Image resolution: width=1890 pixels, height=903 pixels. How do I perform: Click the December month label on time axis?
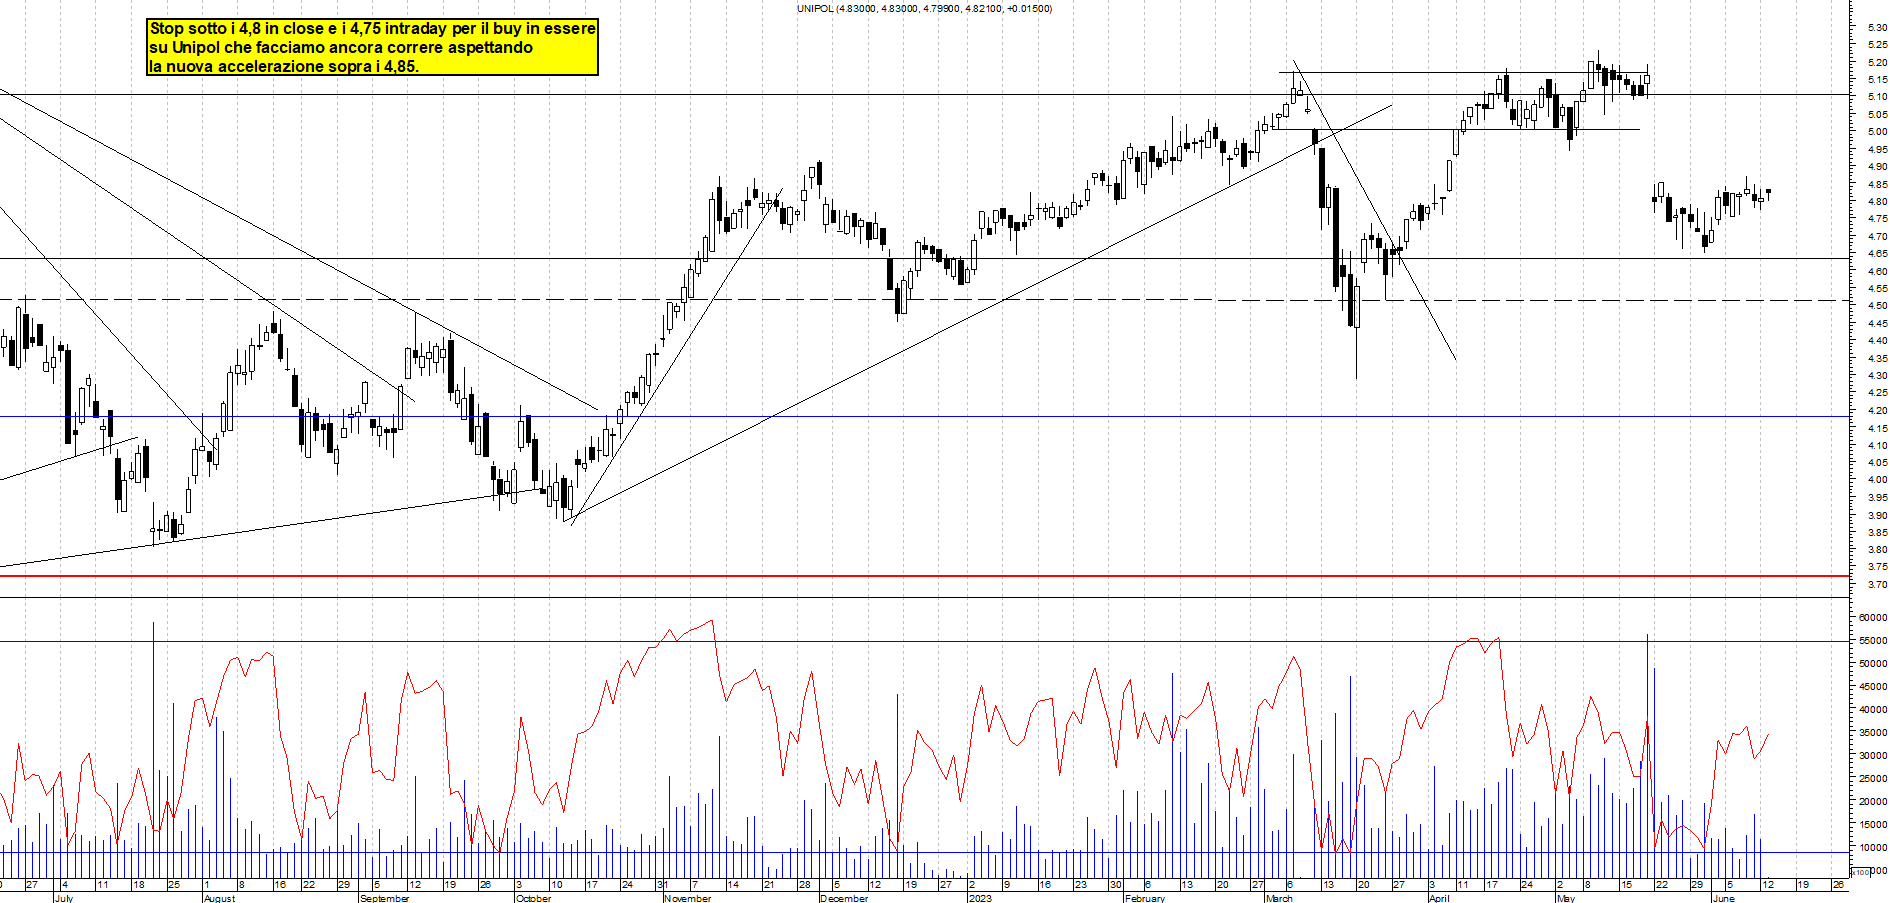[x=844, y=898]
